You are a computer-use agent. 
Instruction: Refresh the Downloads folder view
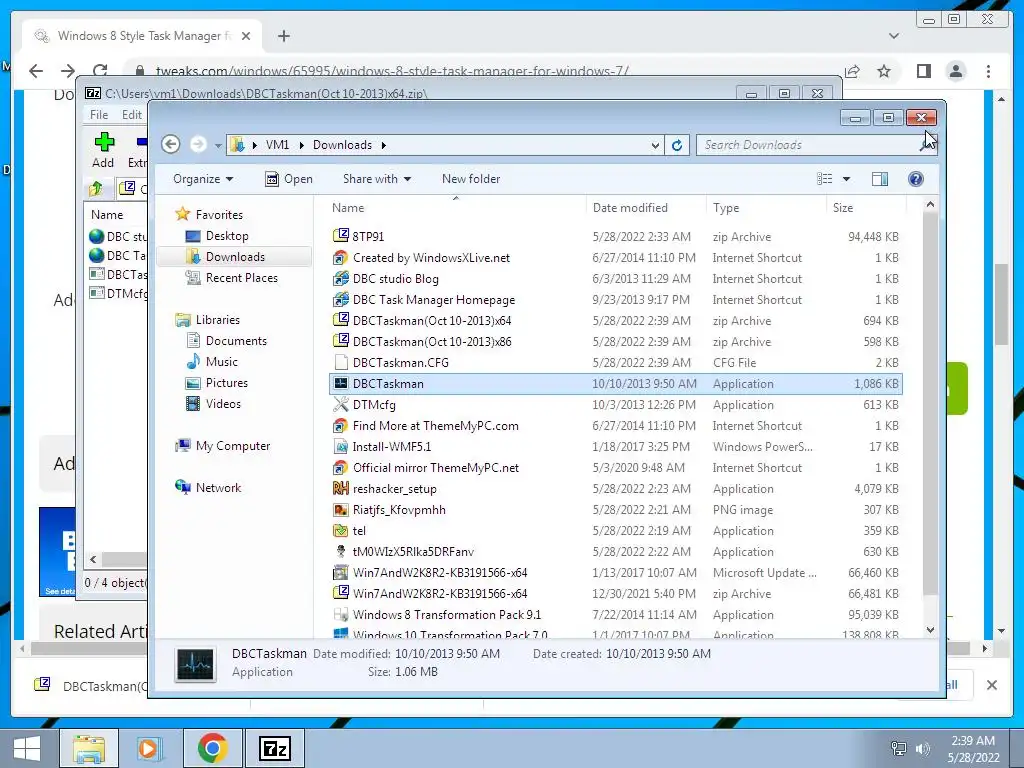pos(677,145)
